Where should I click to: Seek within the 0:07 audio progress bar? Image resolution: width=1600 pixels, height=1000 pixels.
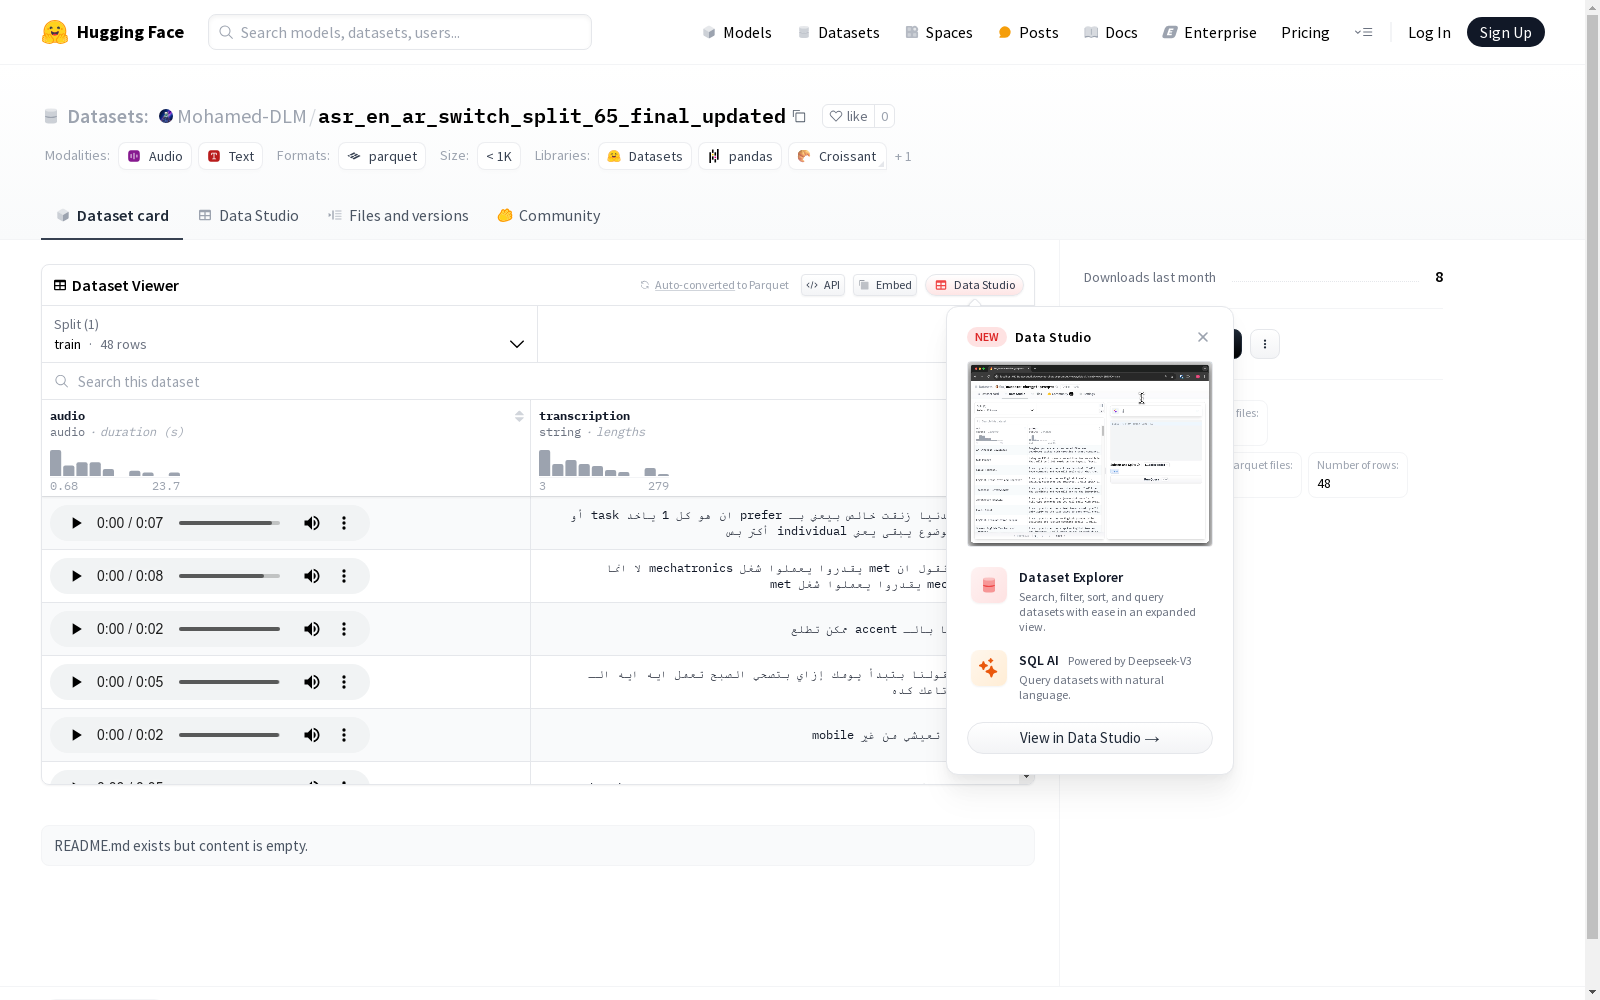tap(229, 523)
